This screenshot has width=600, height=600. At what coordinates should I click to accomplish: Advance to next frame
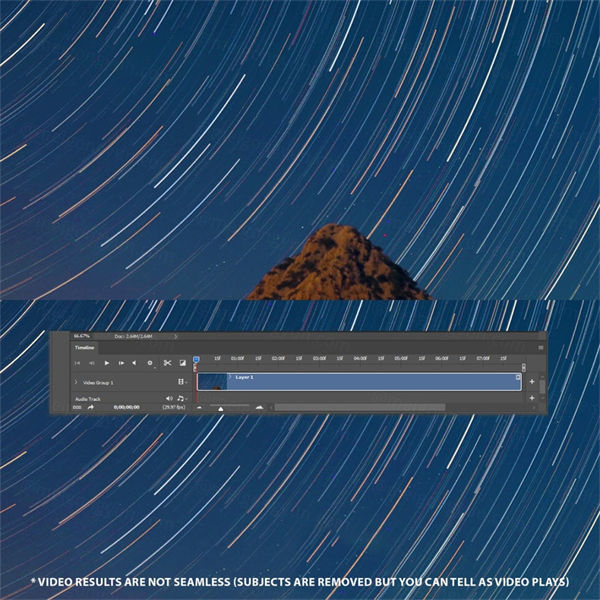(x=121, y=363)
